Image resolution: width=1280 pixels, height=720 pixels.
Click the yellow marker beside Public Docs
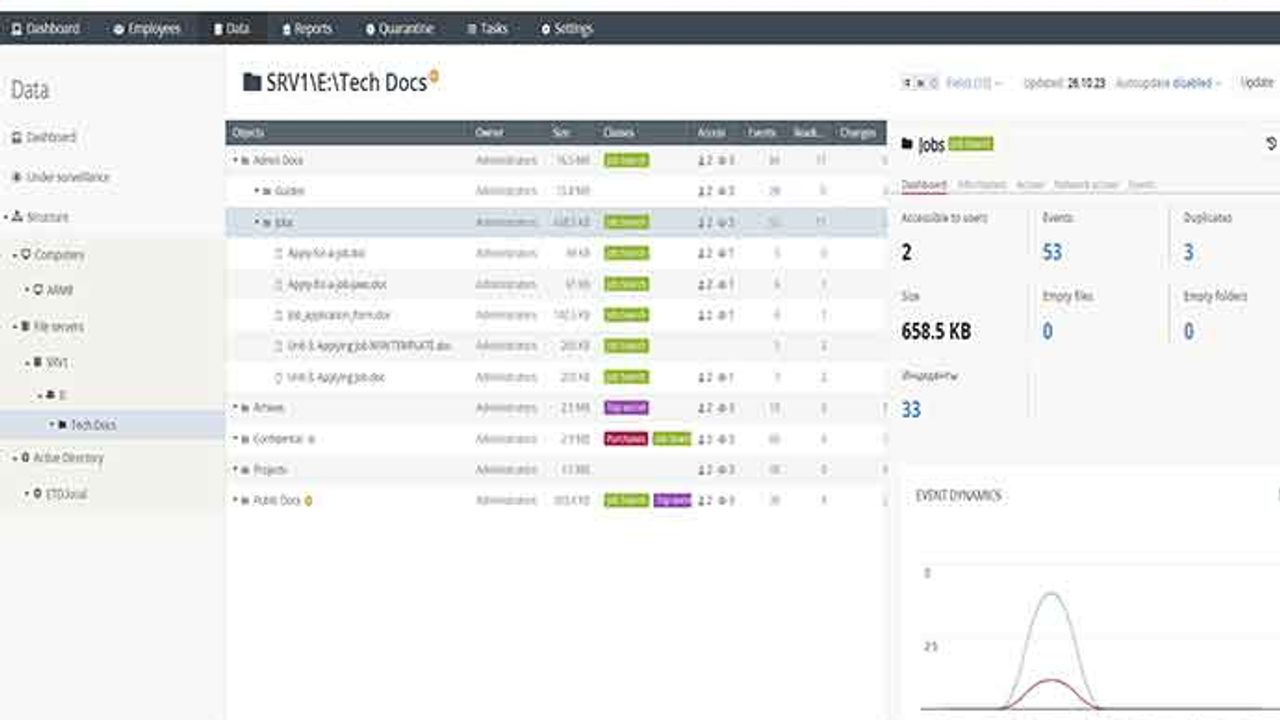pyautogui.click(x=308, y=501)
